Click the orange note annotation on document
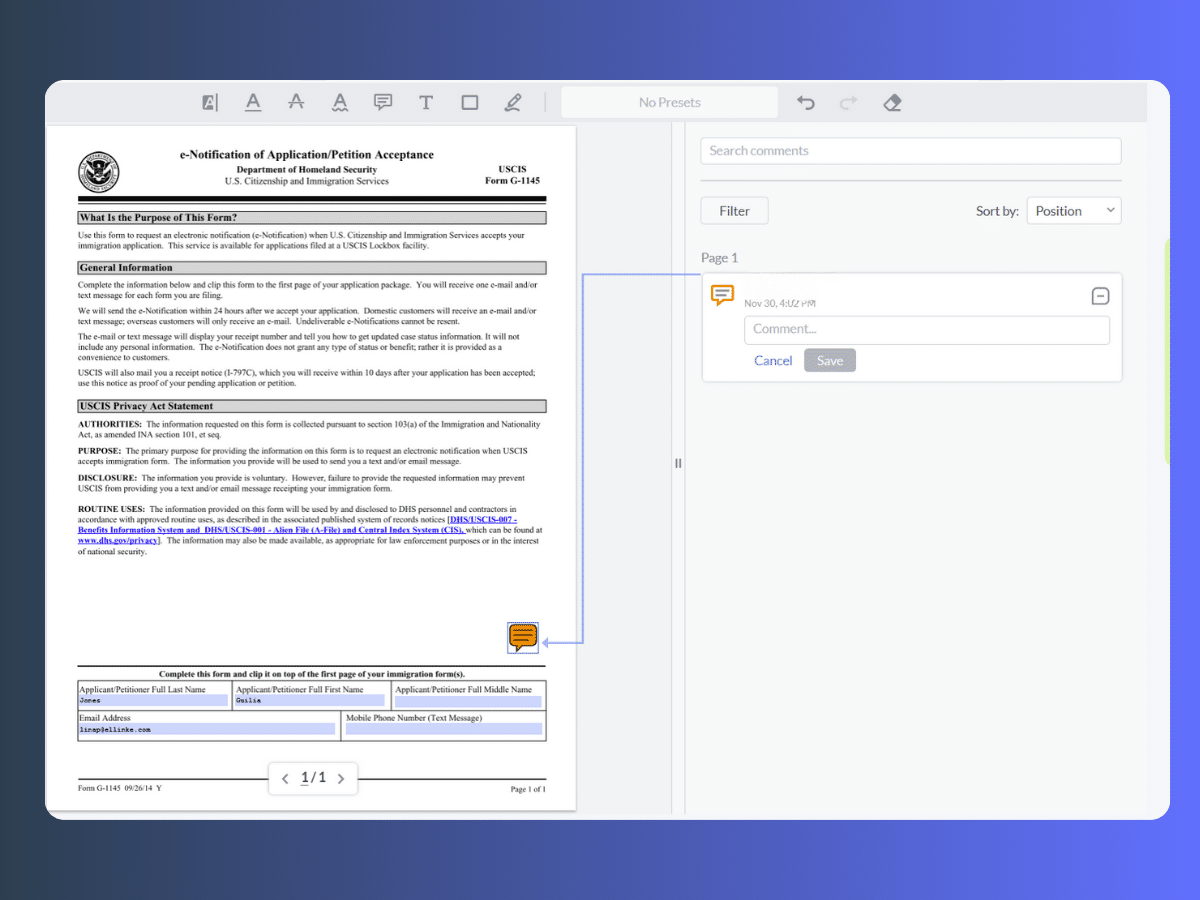 pyautogui.click(x=523, y=637)
